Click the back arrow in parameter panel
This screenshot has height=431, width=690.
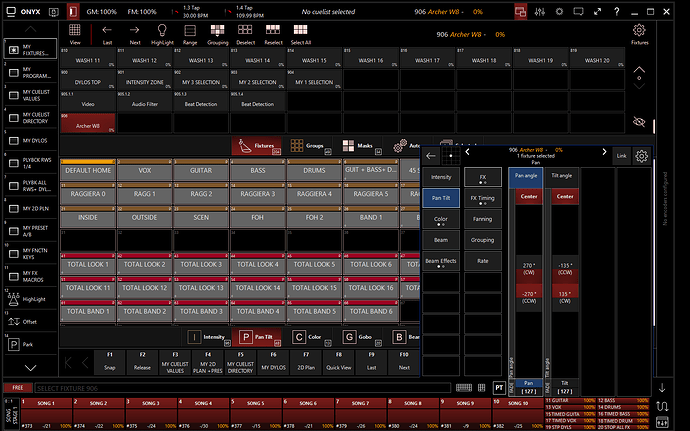tap(431, 156)
